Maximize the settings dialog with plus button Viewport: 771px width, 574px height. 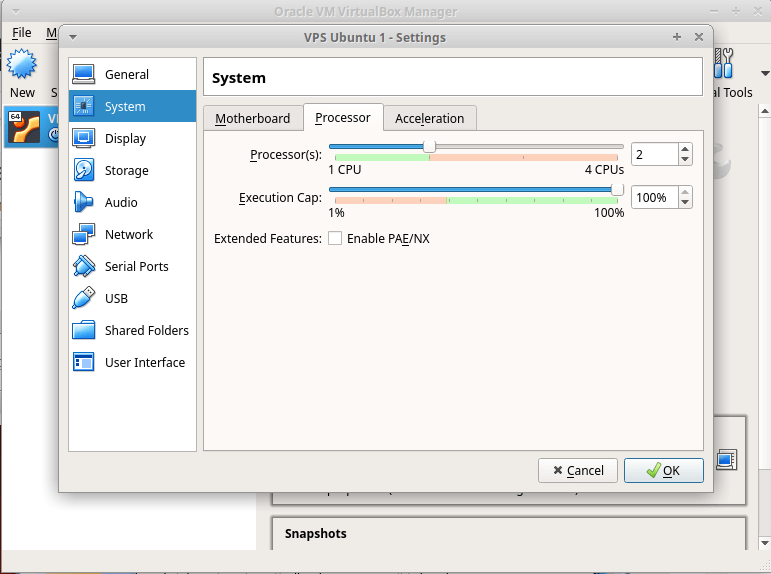(677, 37)
